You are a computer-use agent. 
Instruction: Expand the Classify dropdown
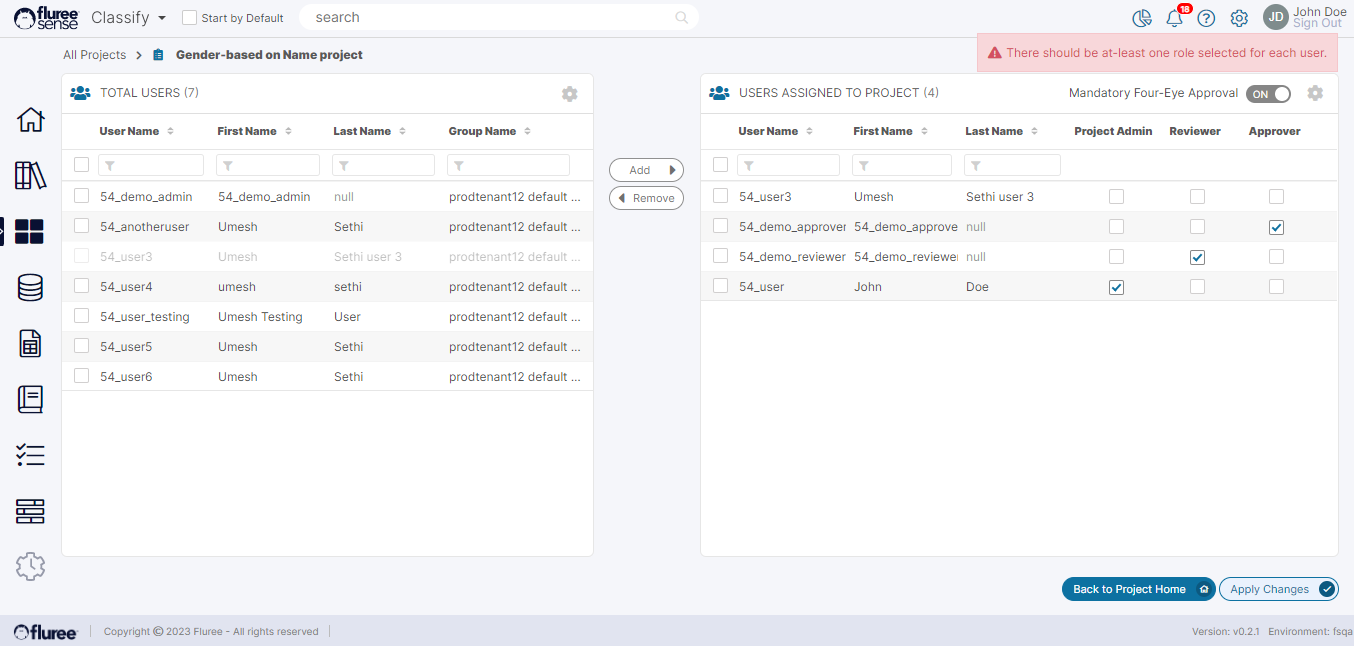click(x=128, y=18)
